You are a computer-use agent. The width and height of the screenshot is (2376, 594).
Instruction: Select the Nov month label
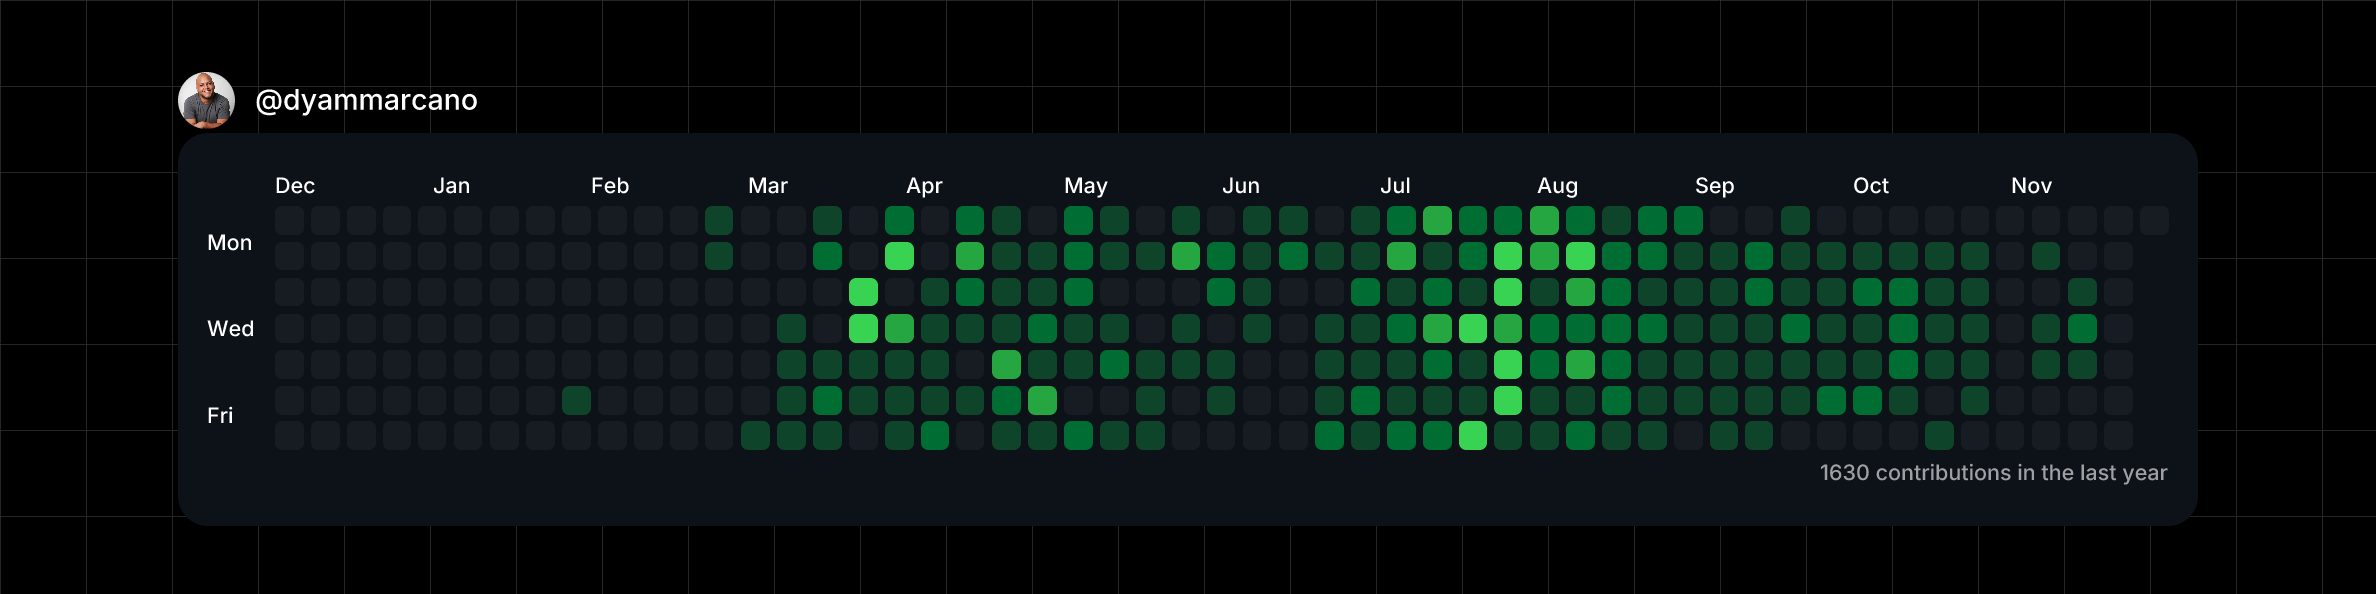(2031, 186)
